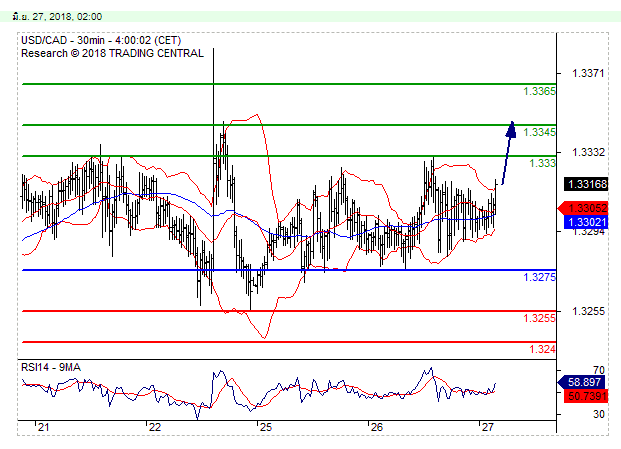Select the 'USD/CAD - 30min - 4:00:02 (CET)' title
The height and width of the screenshot is (449, 621).
101,40
